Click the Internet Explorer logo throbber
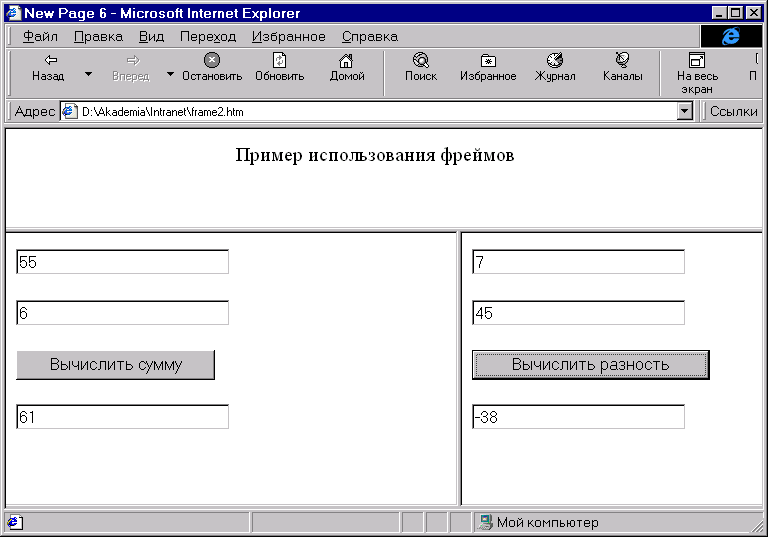 [731, 36]
